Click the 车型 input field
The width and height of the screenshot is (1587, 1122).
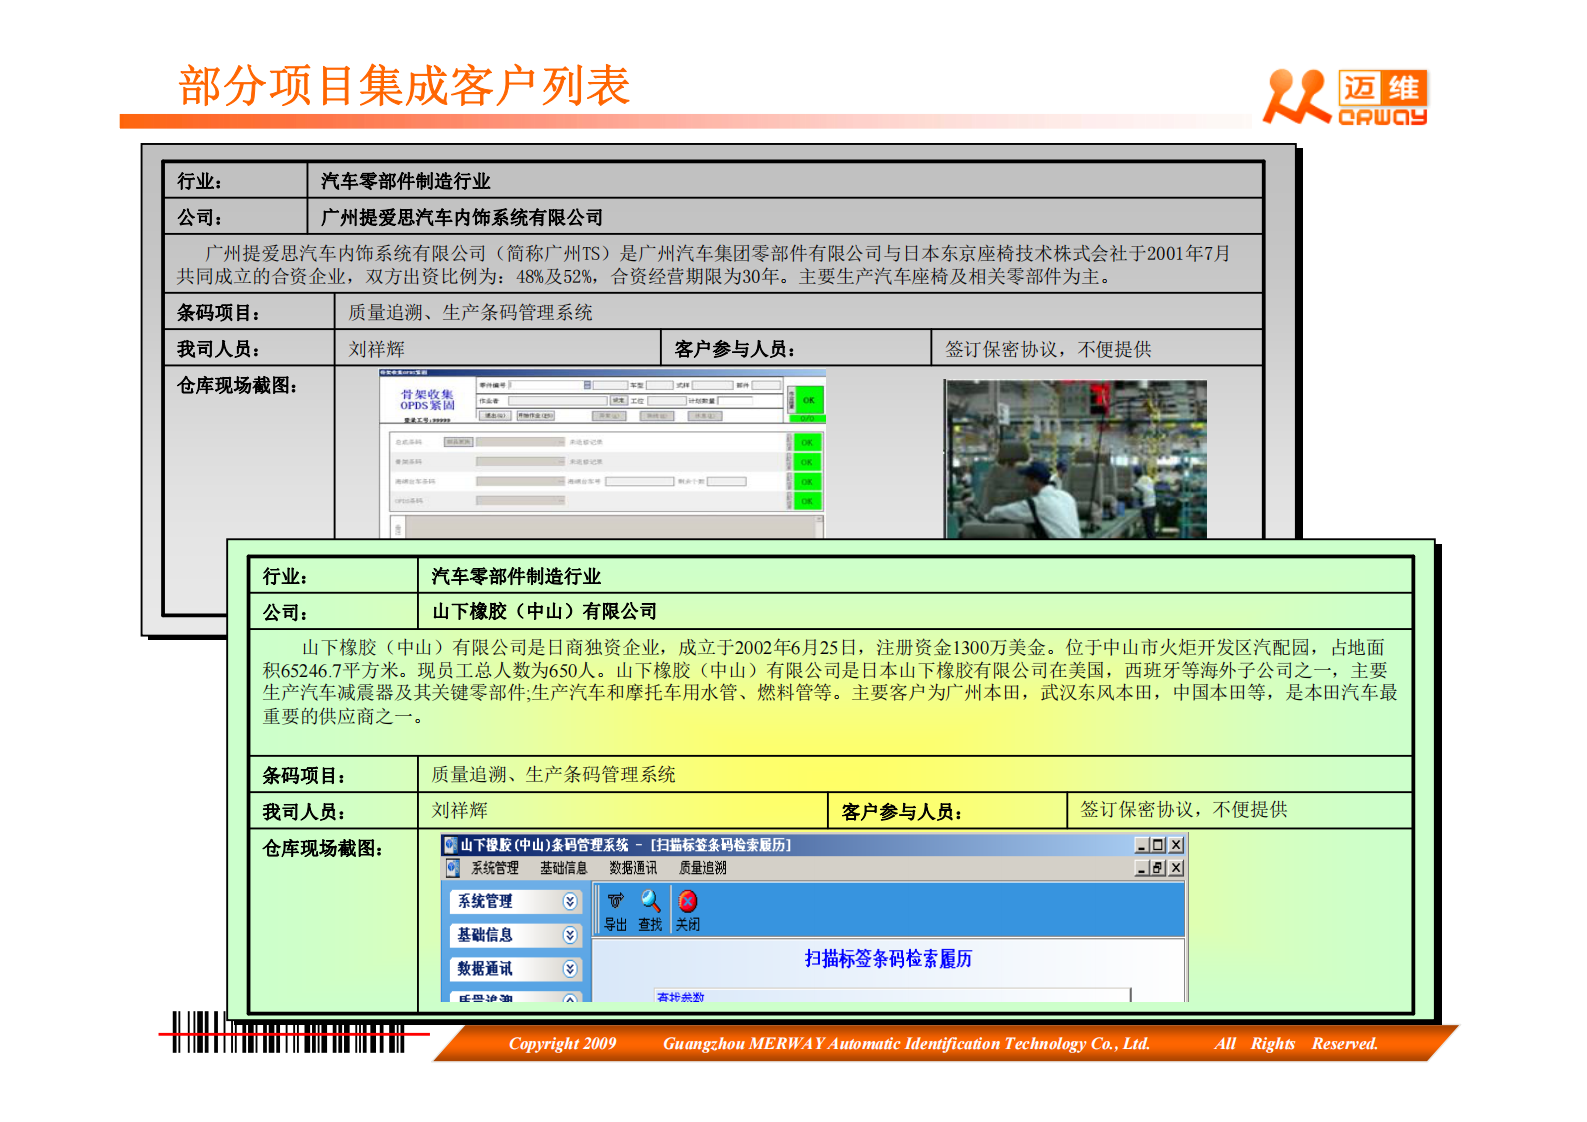pyautogui.click(x=659, y=385)
